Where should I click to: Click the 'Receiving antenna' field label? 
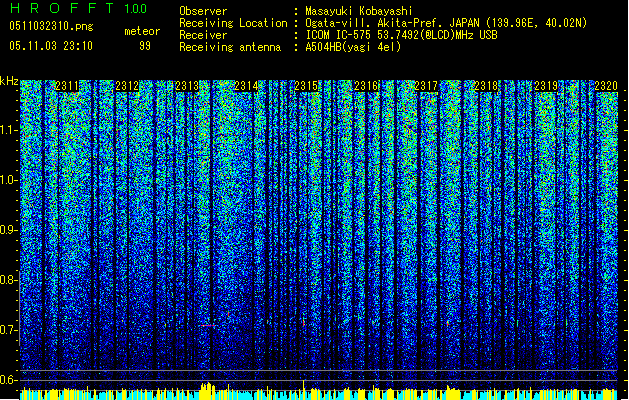[x=230, y=47]
